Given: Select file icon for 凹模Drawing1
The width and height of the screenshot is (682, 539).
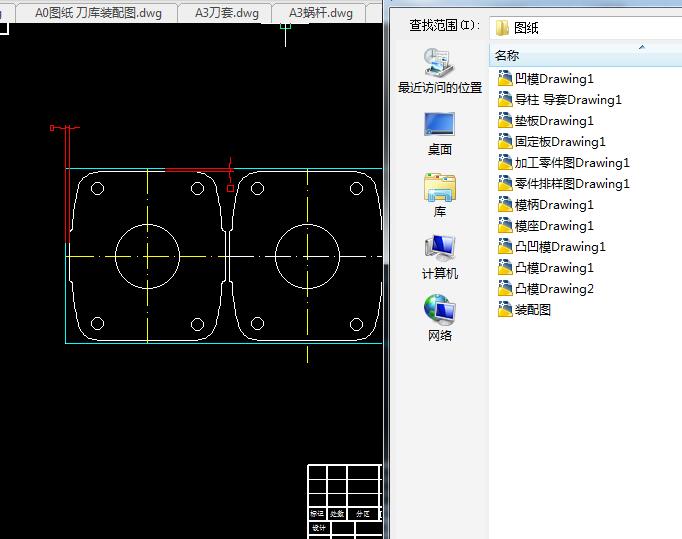Looking at the screenshot, I should click(505, 78).
